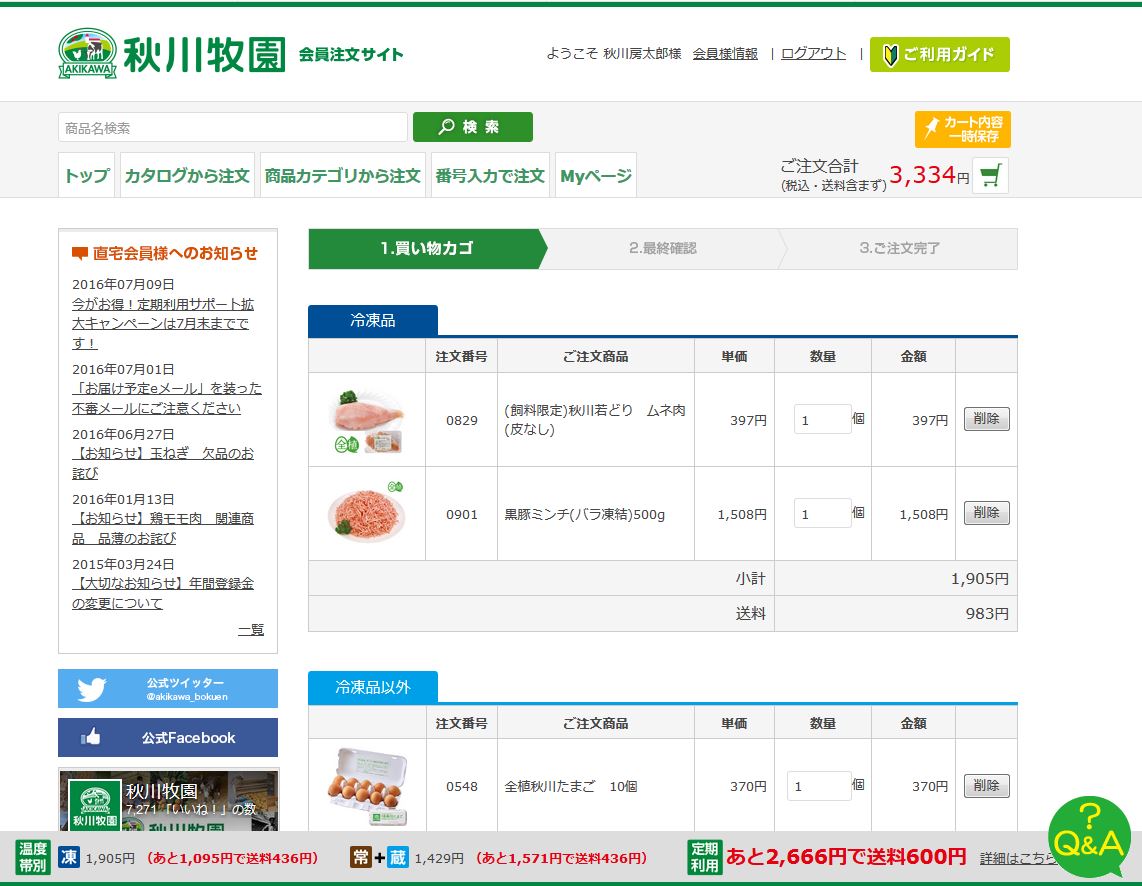The image size is (1142, 886).
Task: Open the 不審メール warning notice
Action: point(167,398)
